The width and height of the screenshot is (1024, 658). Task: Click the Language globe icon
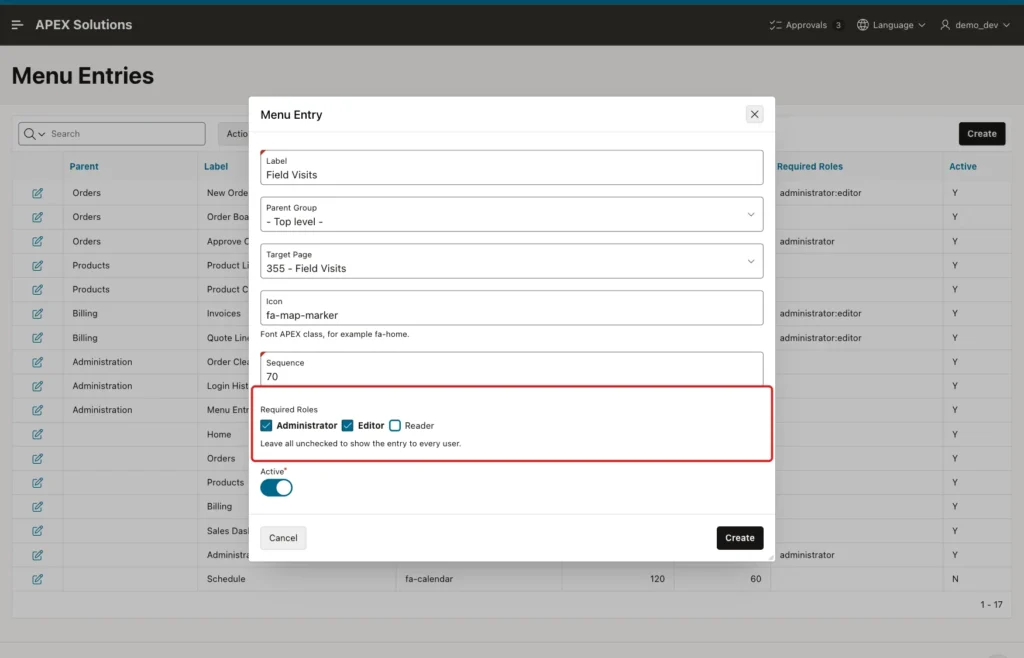point(863,25)
